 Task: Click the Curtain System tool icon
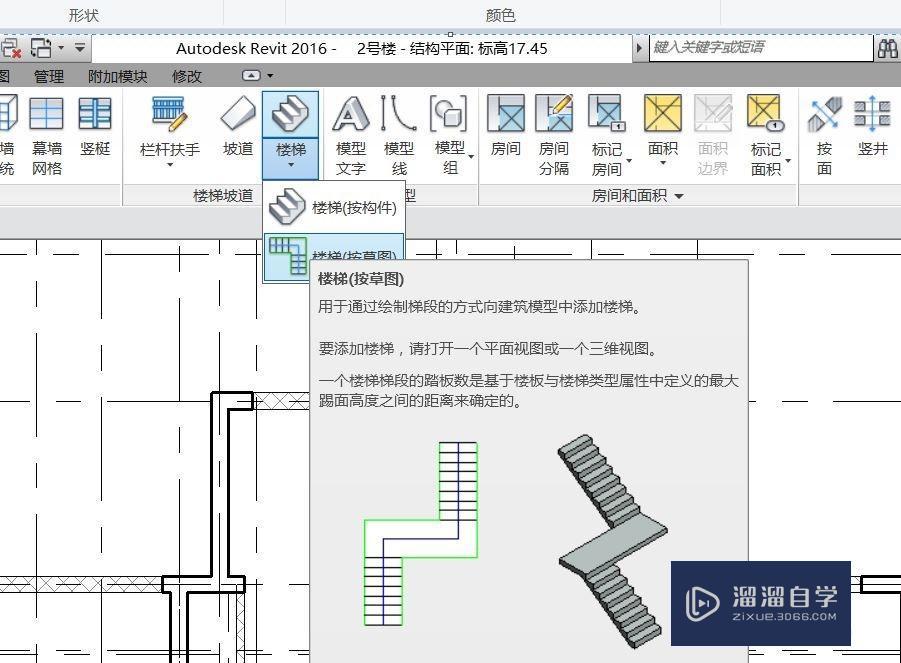pyautogui.click(x=8, y=113)
